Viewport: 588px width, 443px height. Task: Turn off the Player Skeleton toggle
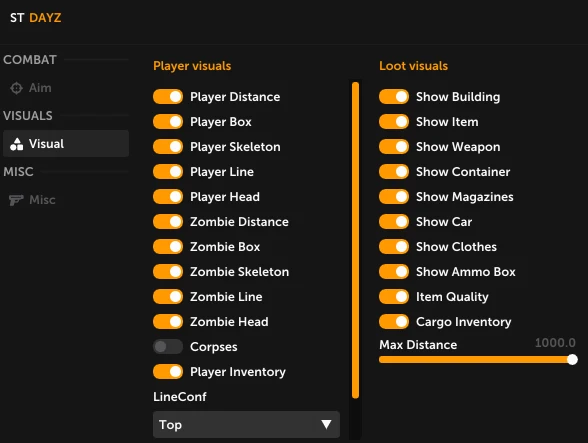click(x=168, y=147)
